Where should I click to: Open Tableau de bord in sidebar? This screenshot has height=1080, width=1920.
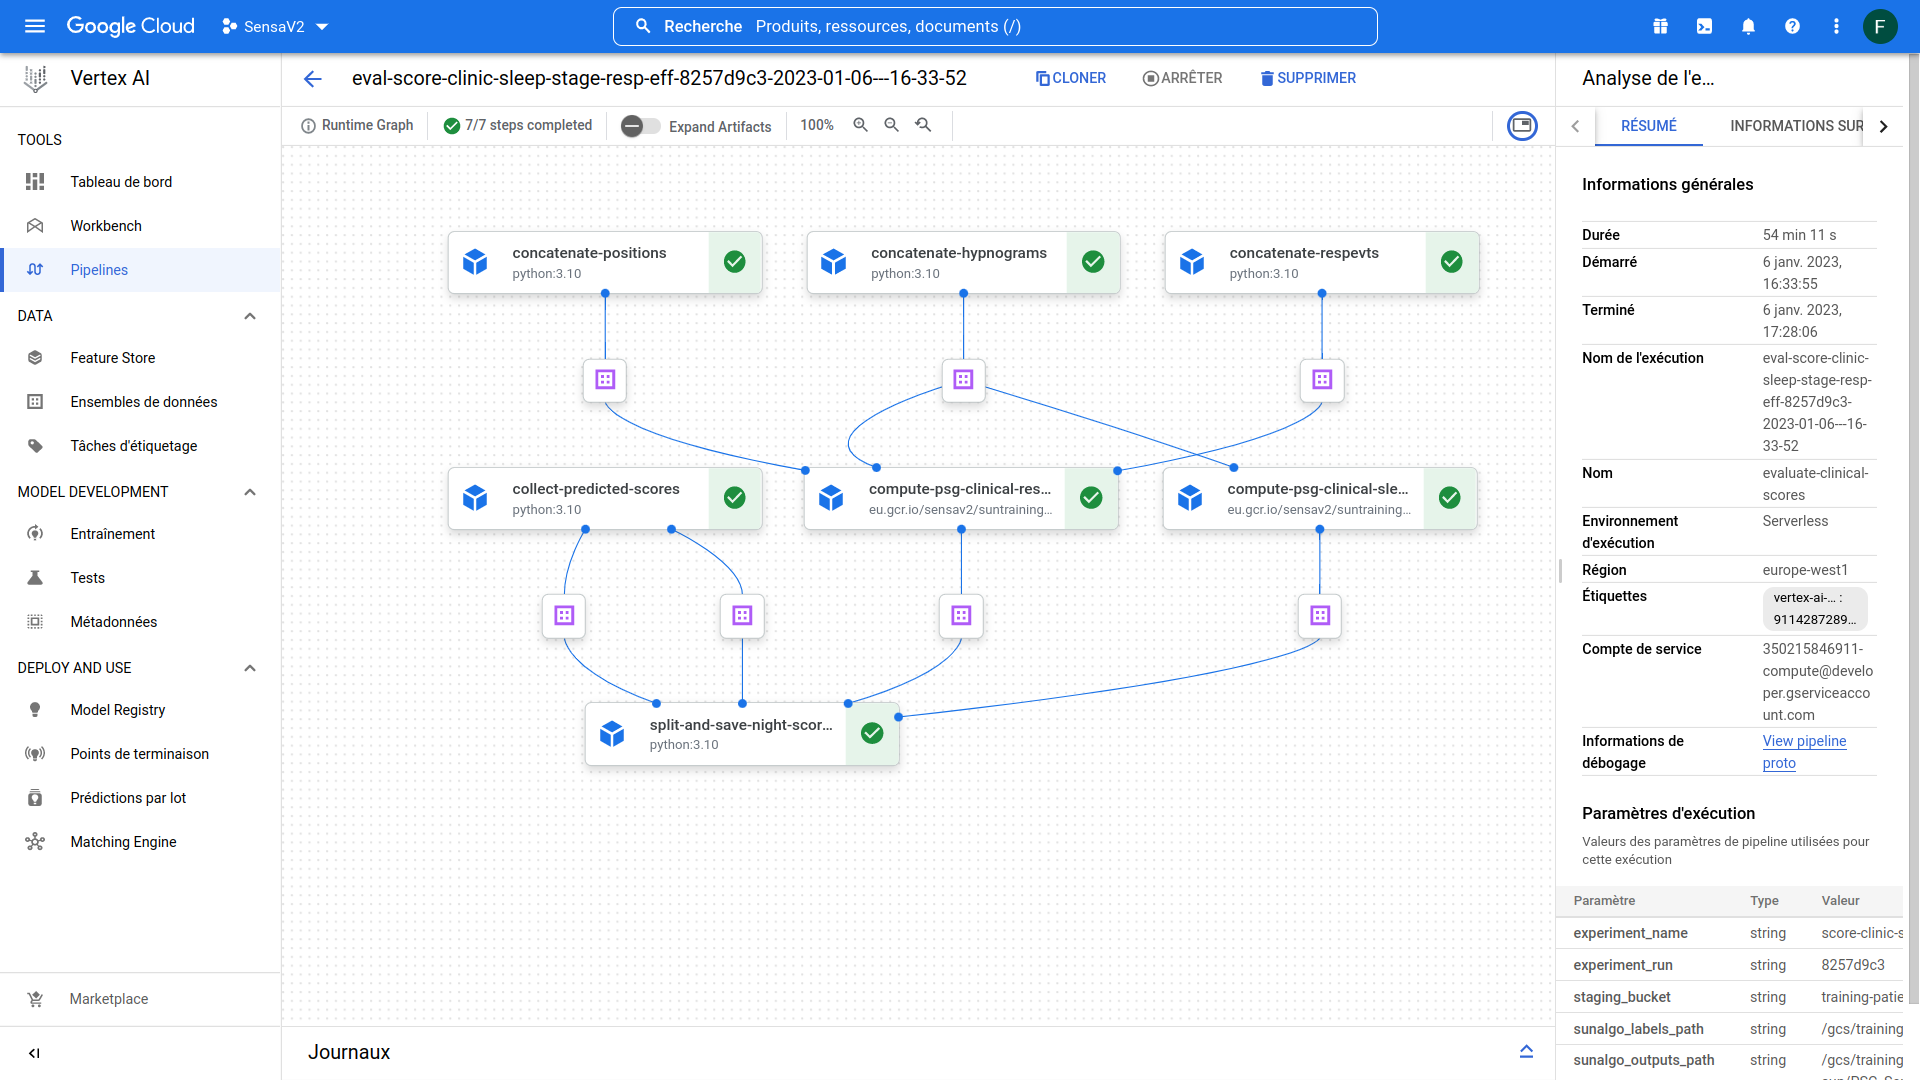click(140, 182)
